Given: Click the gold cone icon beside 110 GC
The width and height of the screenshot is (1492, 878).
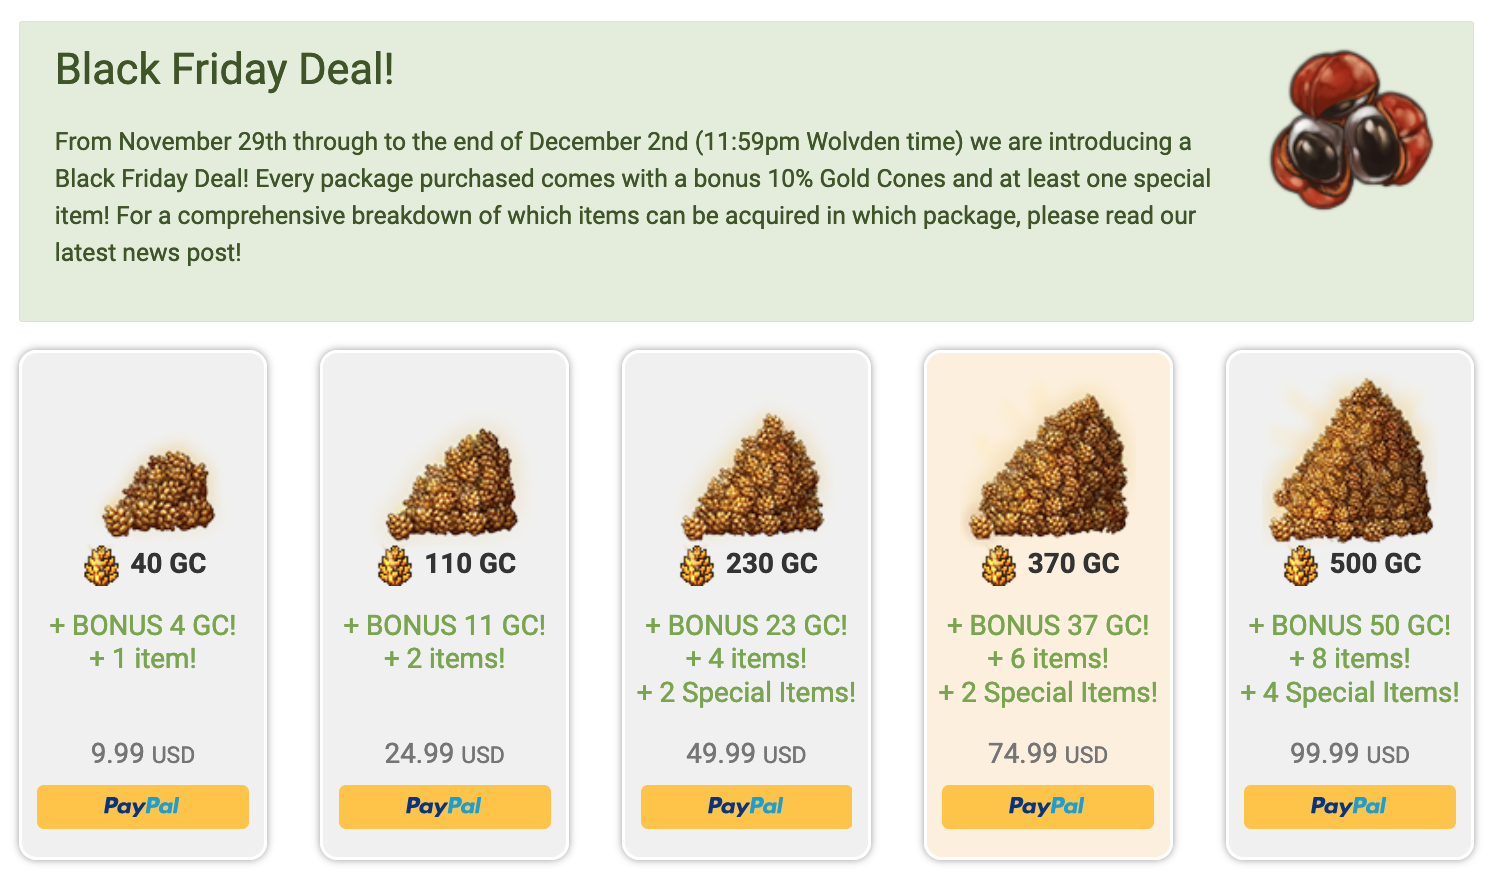Looking at the screenshot, I should [x=395, y=565].
